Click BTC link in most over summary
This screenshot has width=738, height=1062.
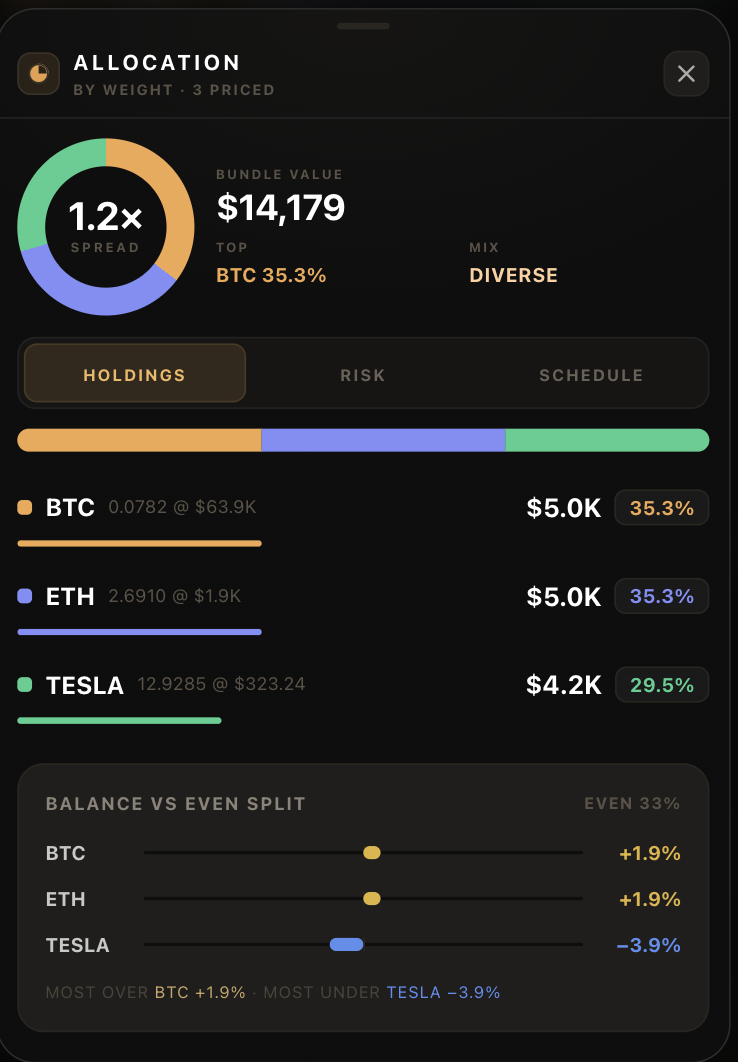(x=172, y=992)
